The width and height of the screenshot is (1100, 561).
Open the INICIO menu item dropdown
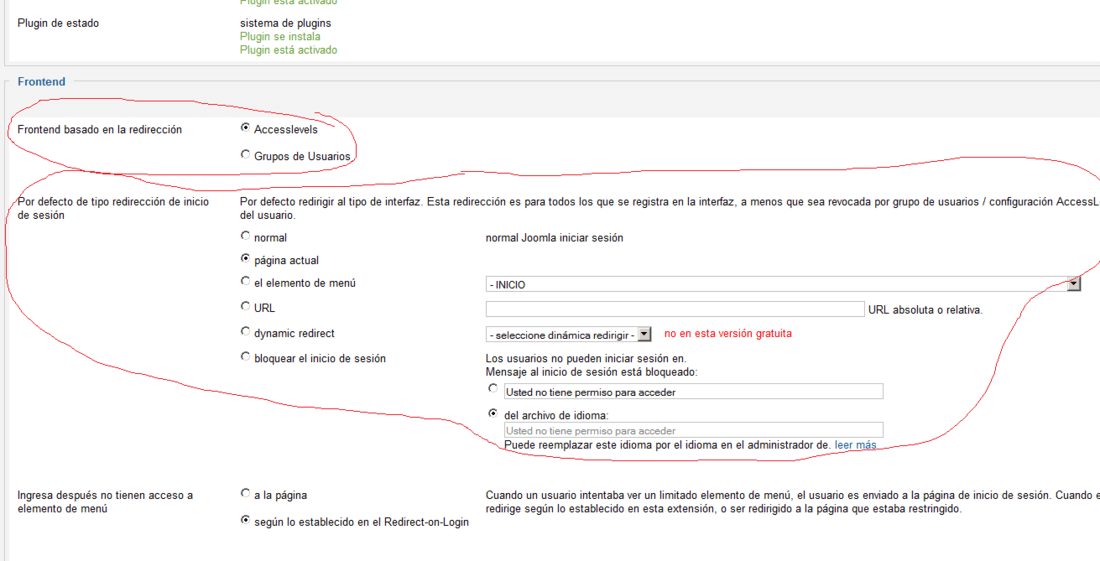(783, 284)
